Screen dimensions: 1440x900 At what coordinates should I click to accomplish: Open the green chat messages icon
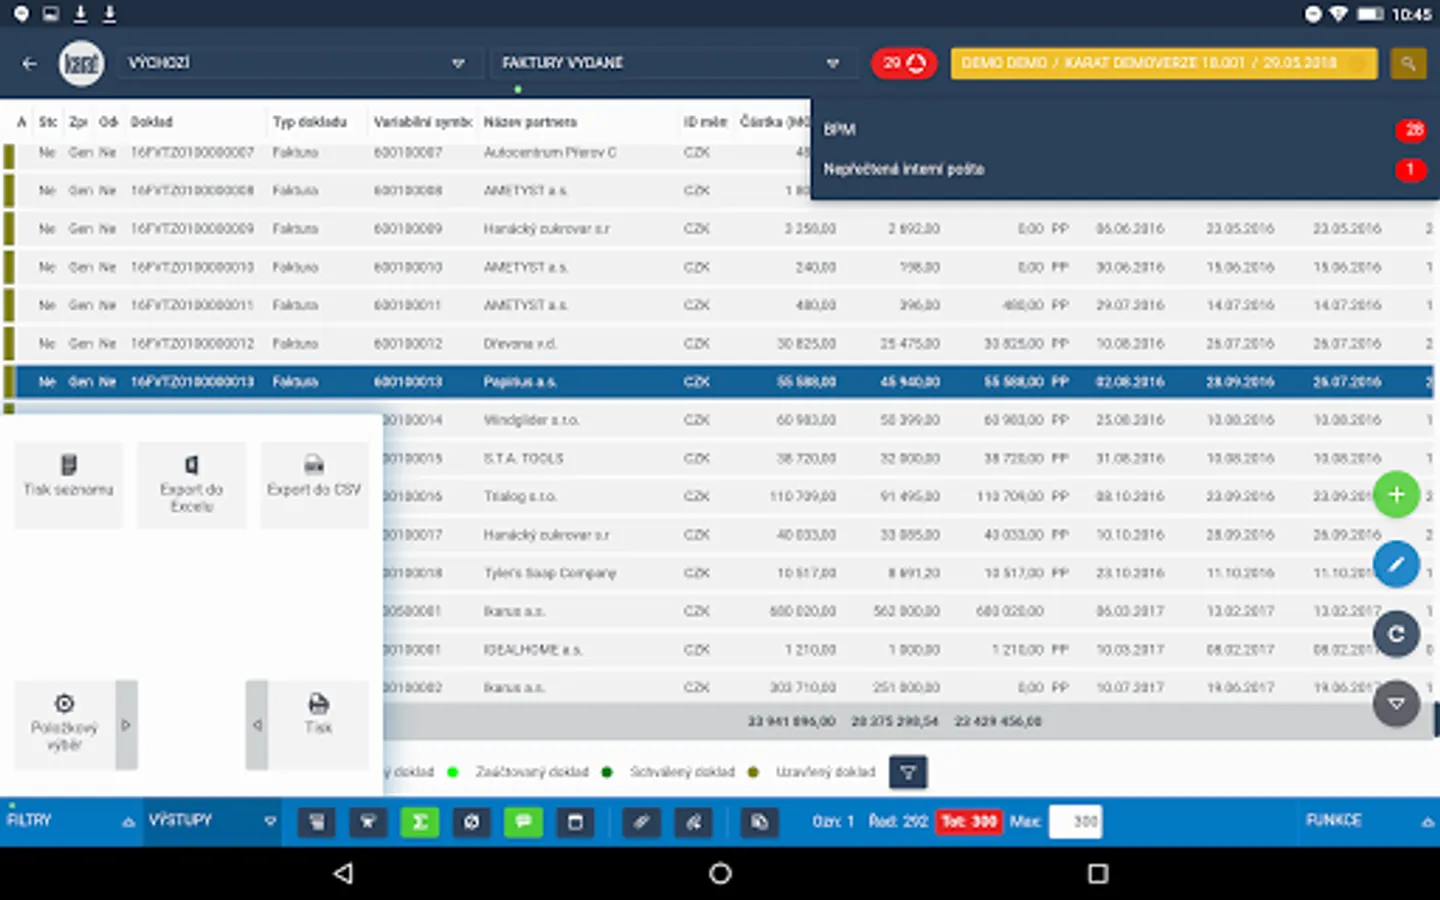point(524,822)
